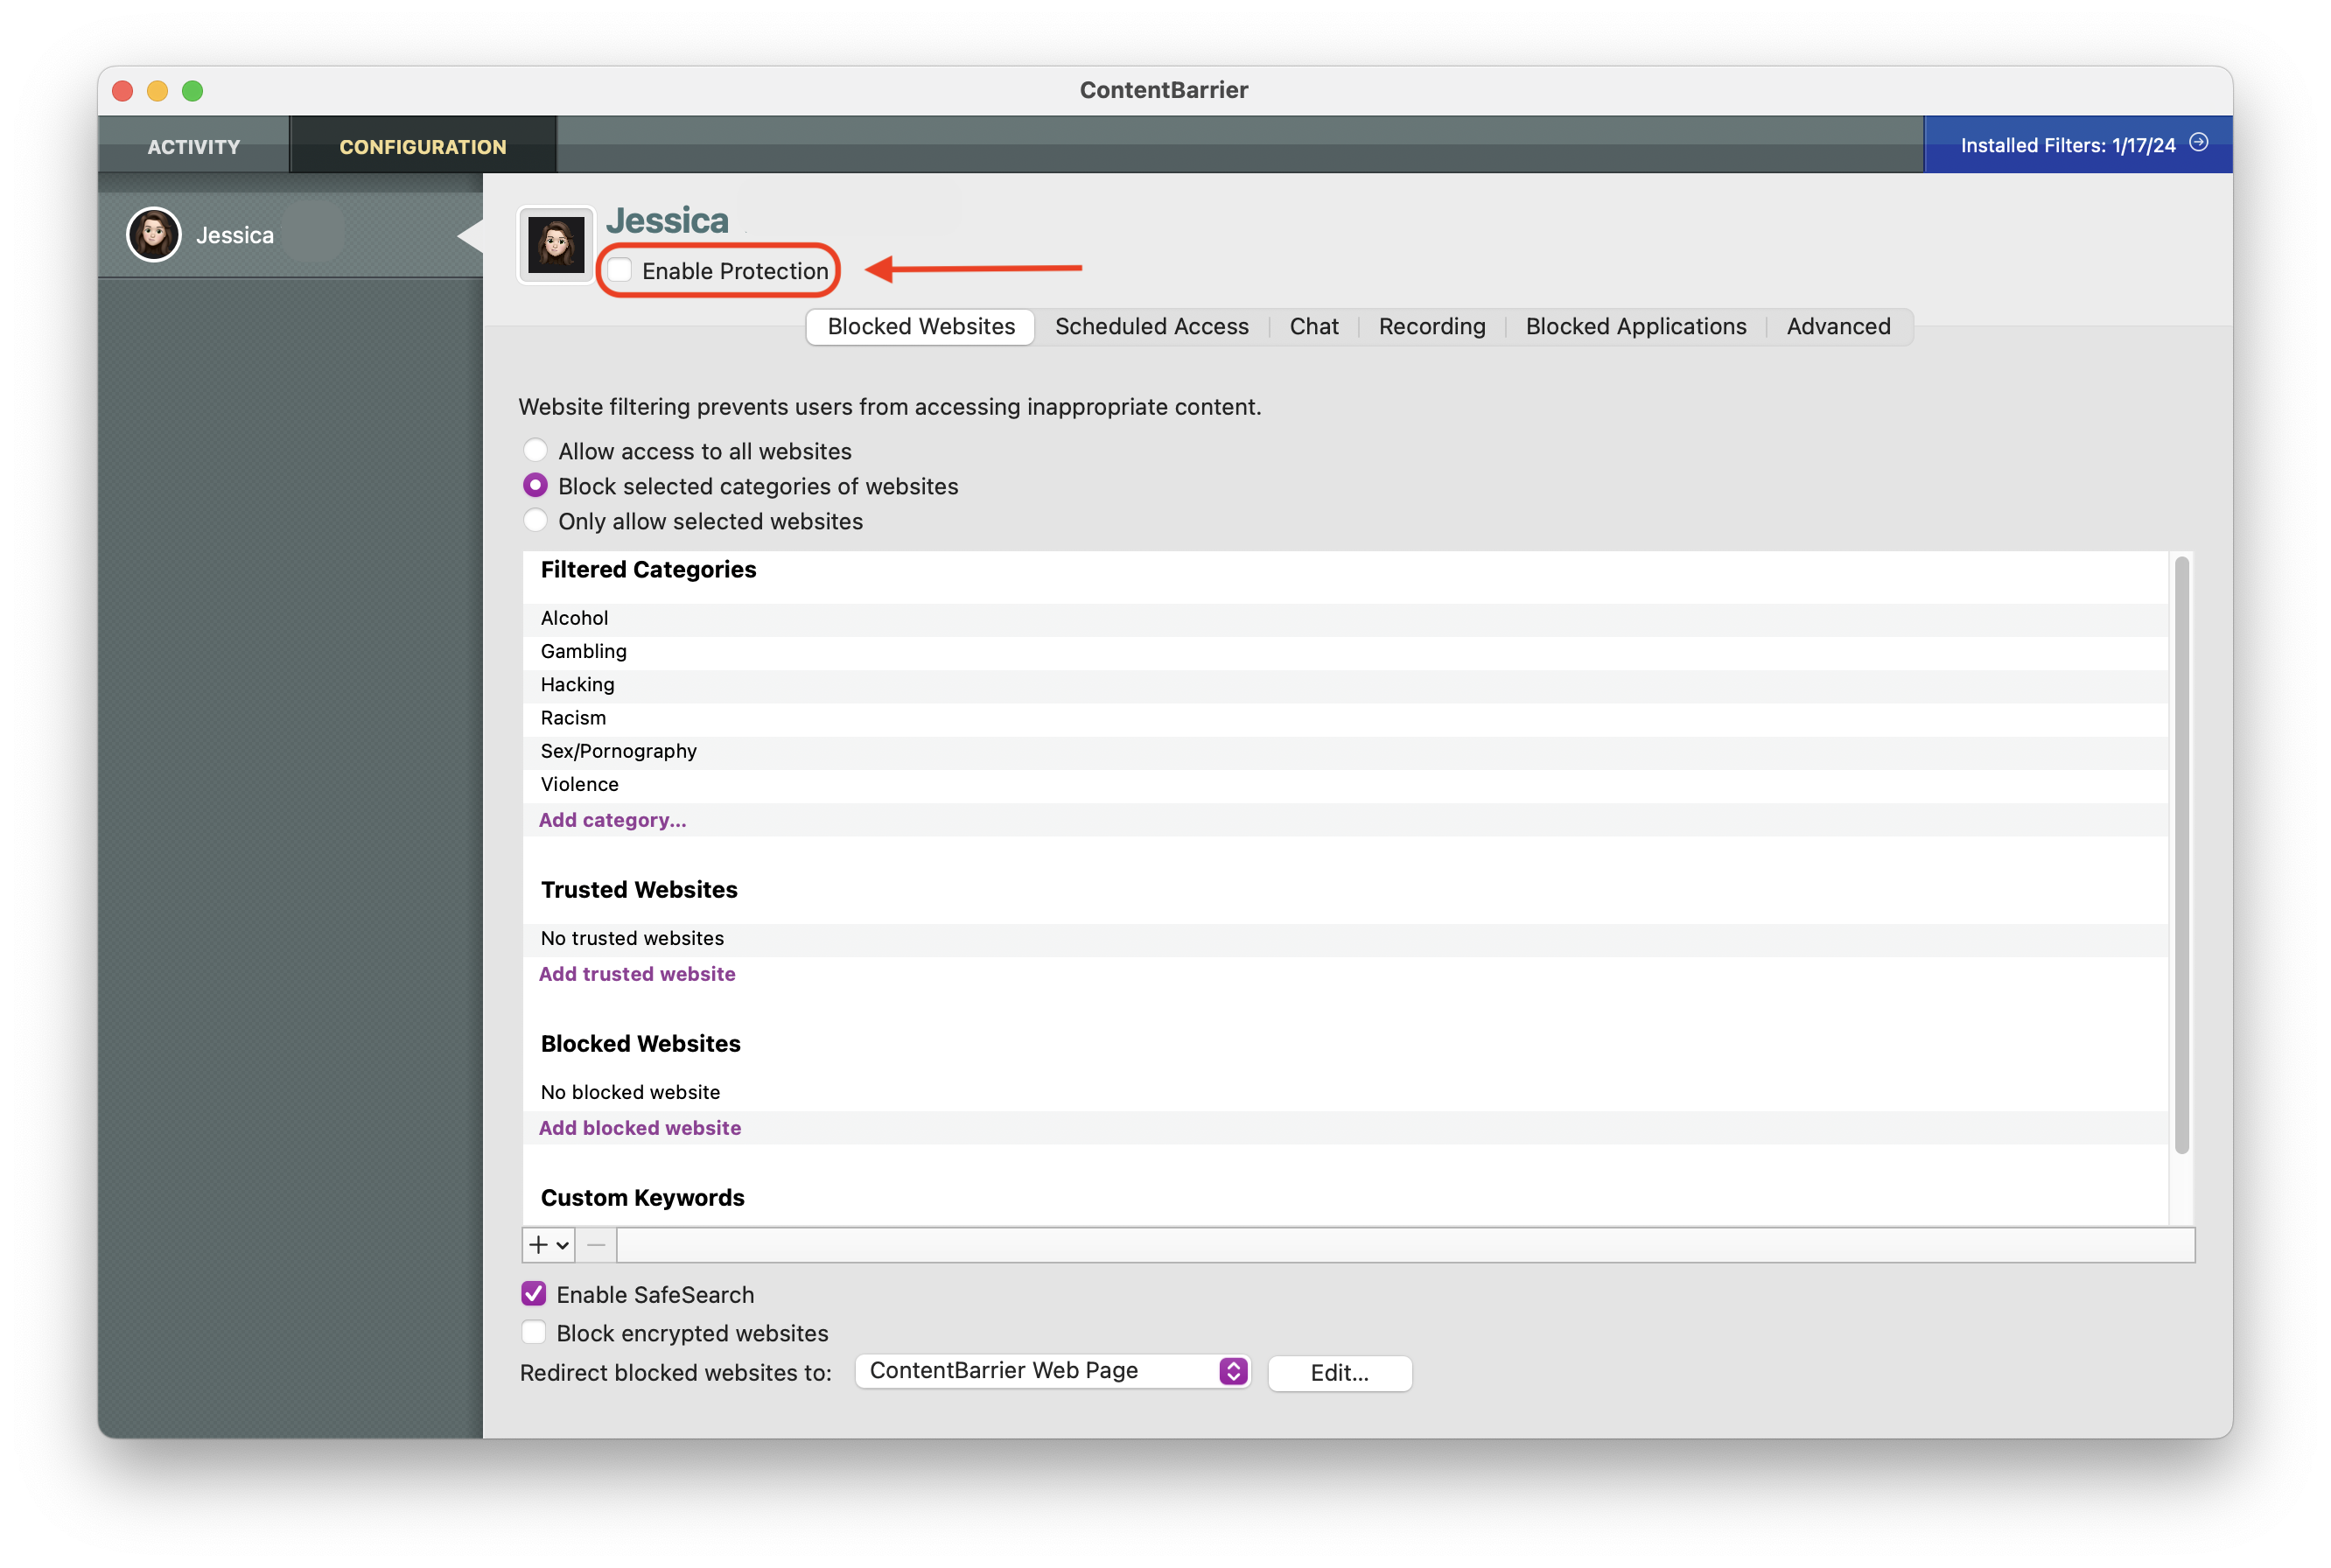Click the green full-screen window button
The image size is (2331, 1568).
pos(193,91)
